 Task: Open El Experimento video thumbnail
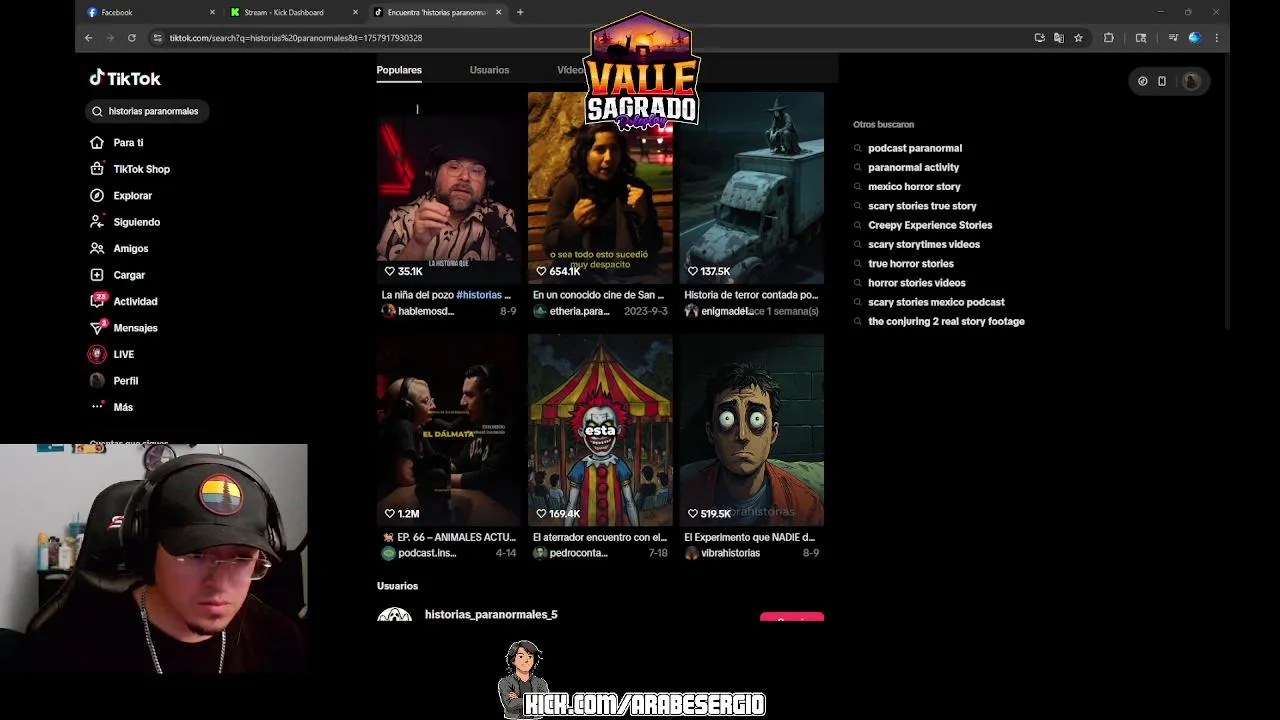tap(751, 430)
